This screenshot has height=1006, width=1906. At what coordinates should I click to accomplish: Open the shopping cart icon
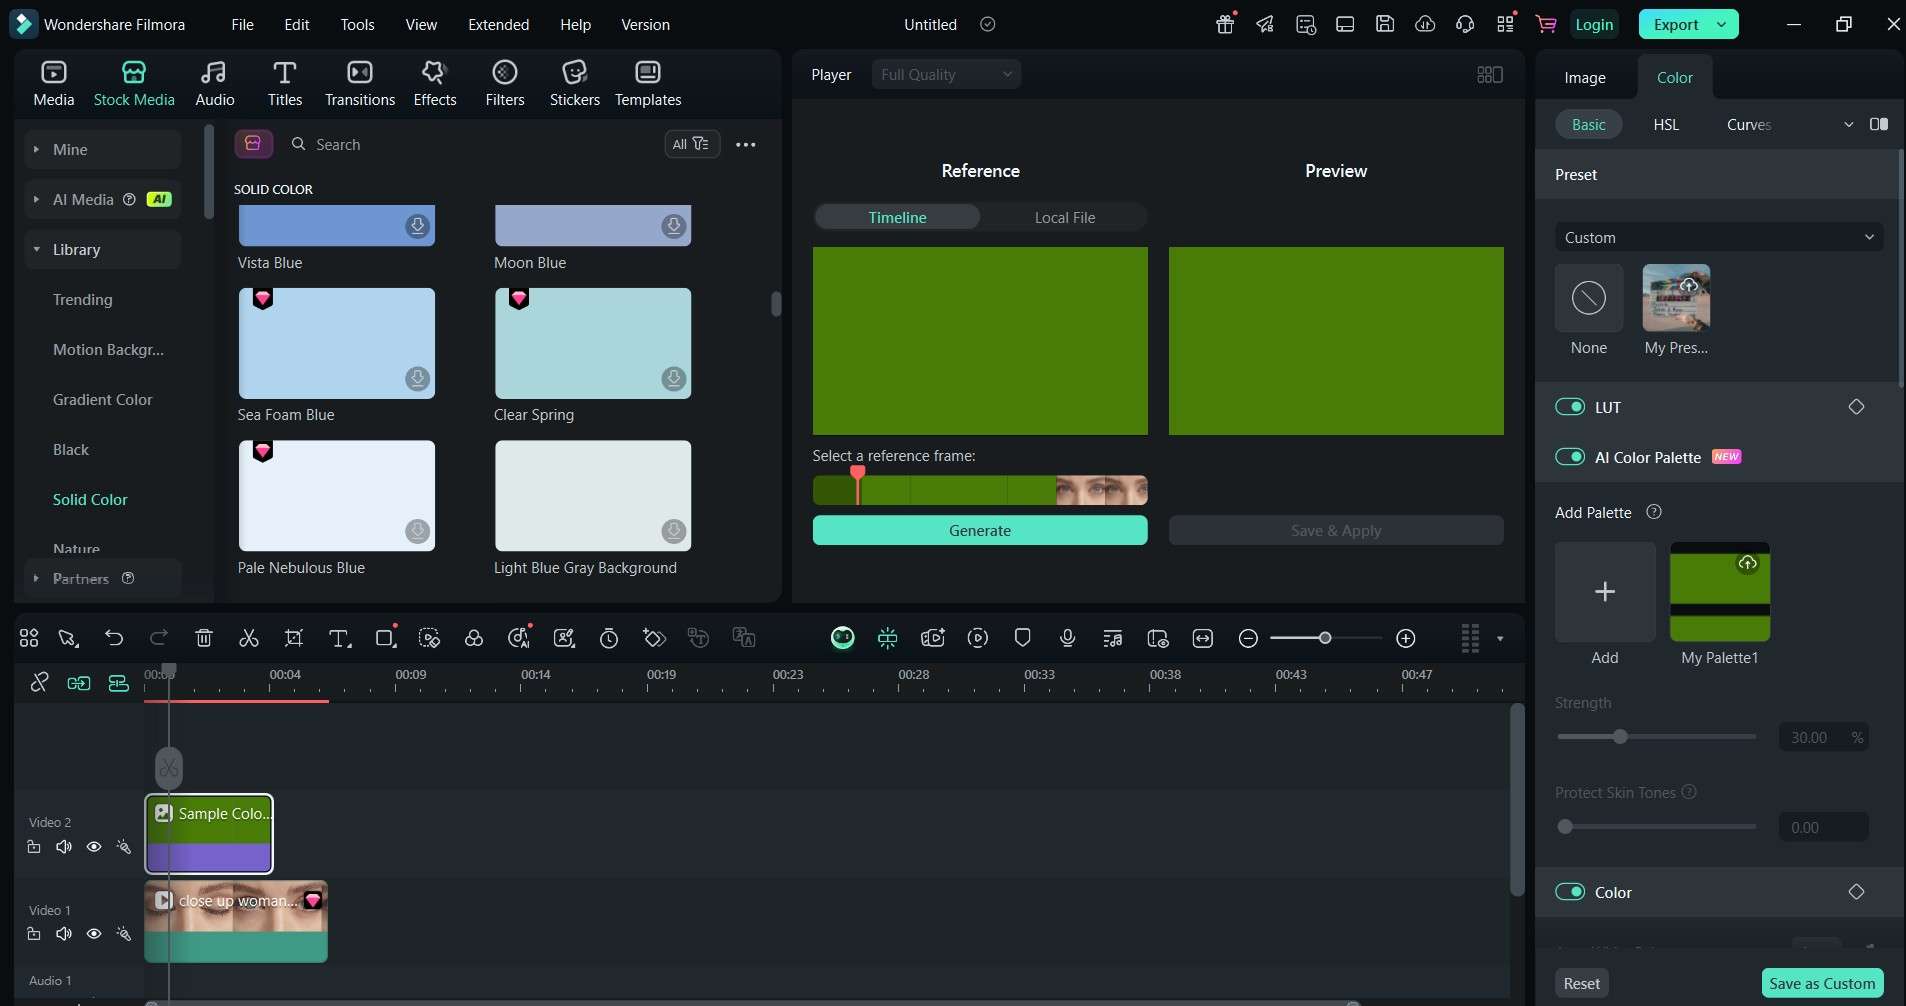pos(1546,24)
